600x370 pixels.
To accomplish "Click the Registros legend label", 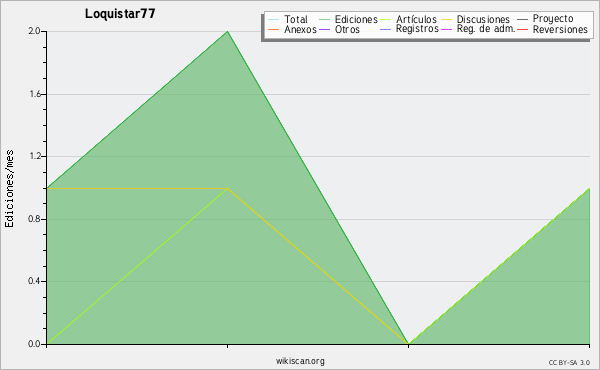I will point(417,29).
